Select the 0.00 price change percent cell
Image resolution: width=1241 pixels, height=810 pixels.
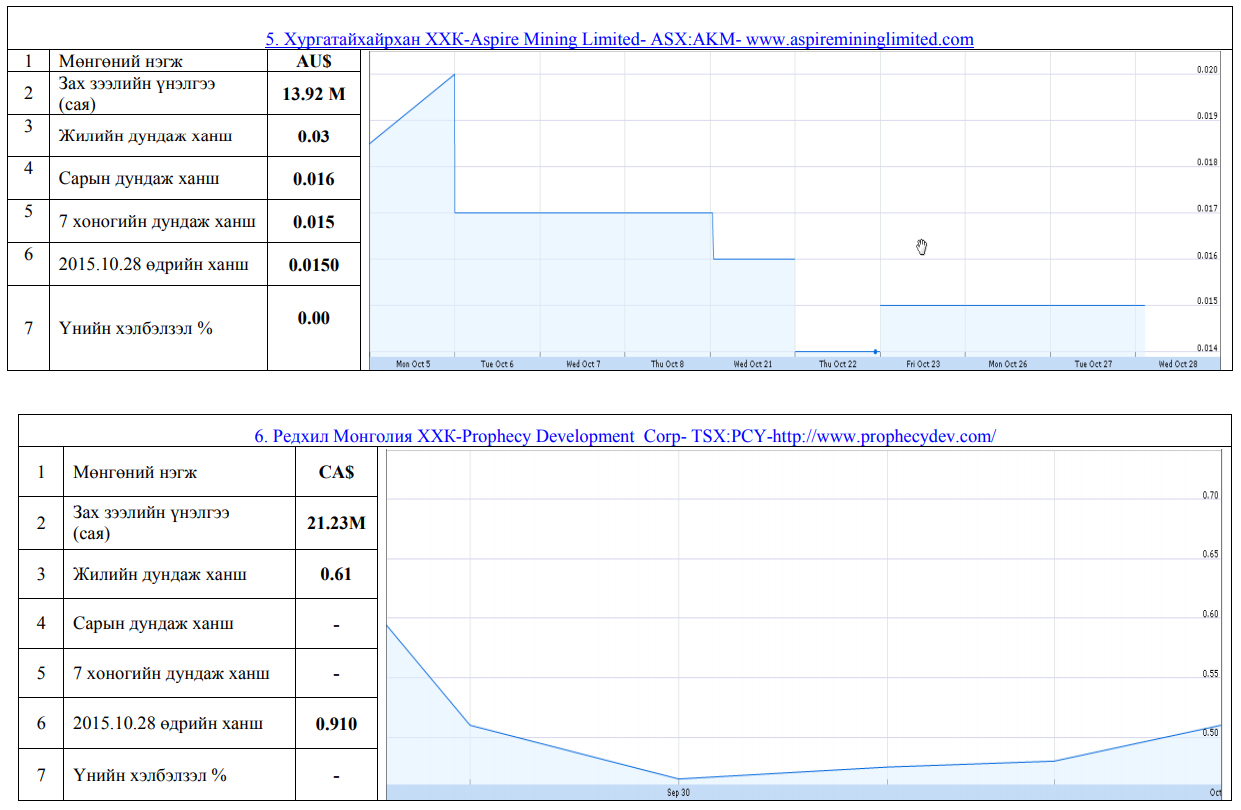(313, 318)
